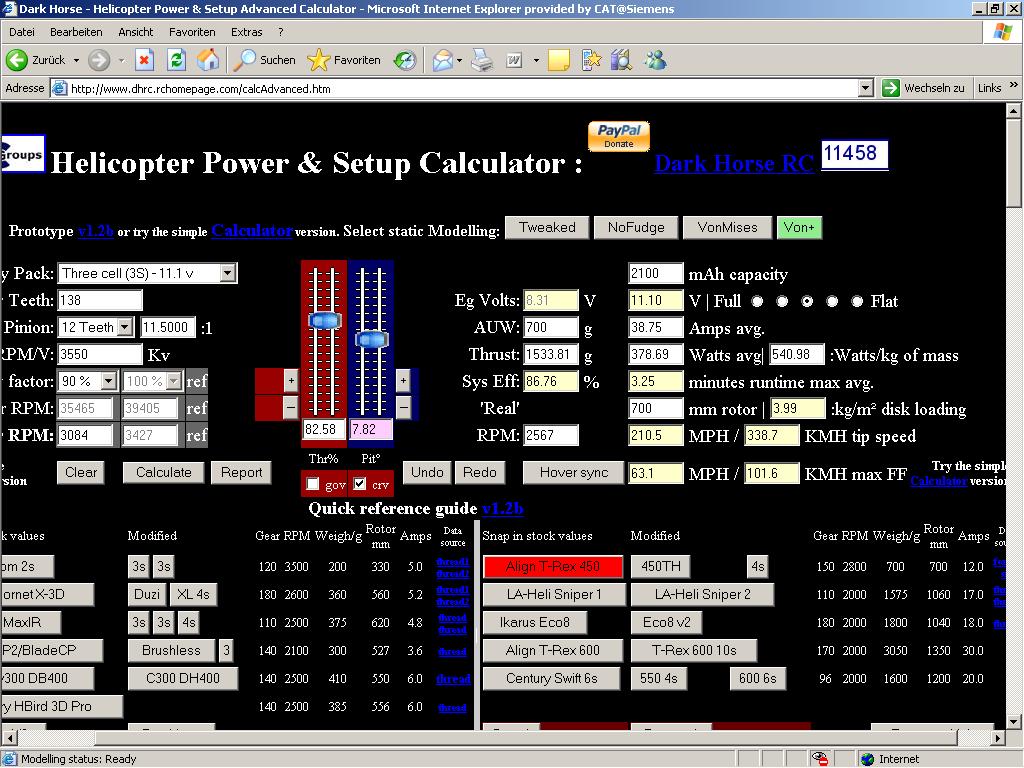This screenshot has height=768, width=1024.
Task: Select the Full battery radio button
Action: coord(757,301)
